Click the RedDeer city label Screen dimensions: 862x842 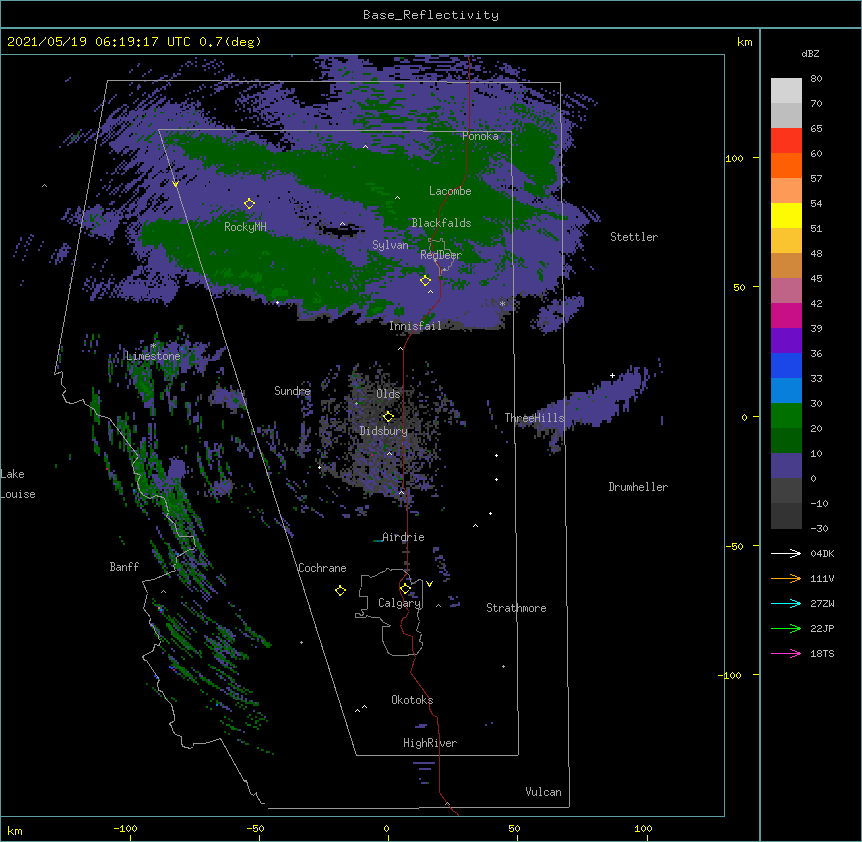pos(441,255)
